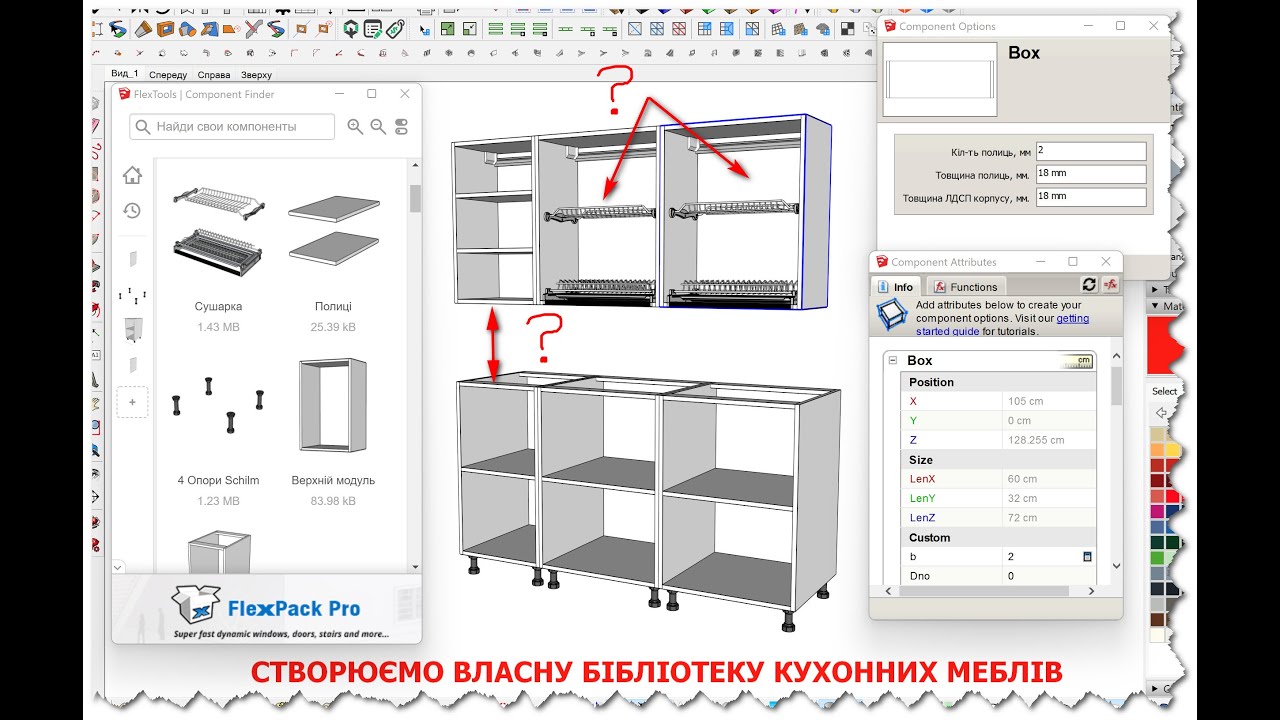Click the X position value 105 cm
Screen dimensions: 1280x720
pos(1049,401)
